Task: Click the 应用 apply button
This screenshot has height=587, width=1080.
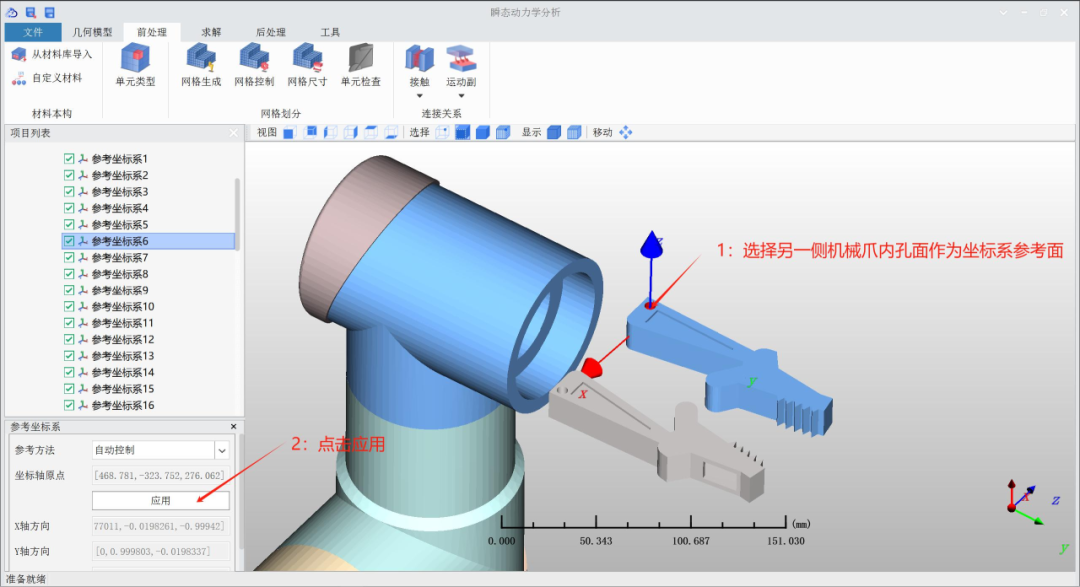Action: tap(160, 501)
